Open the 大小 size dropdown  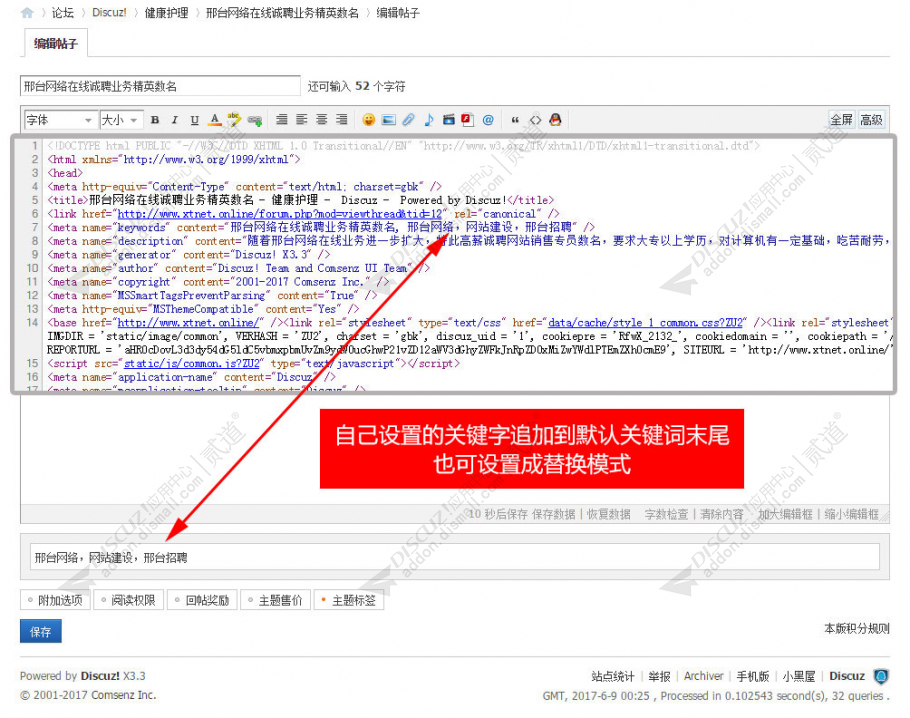click(121, 120)
